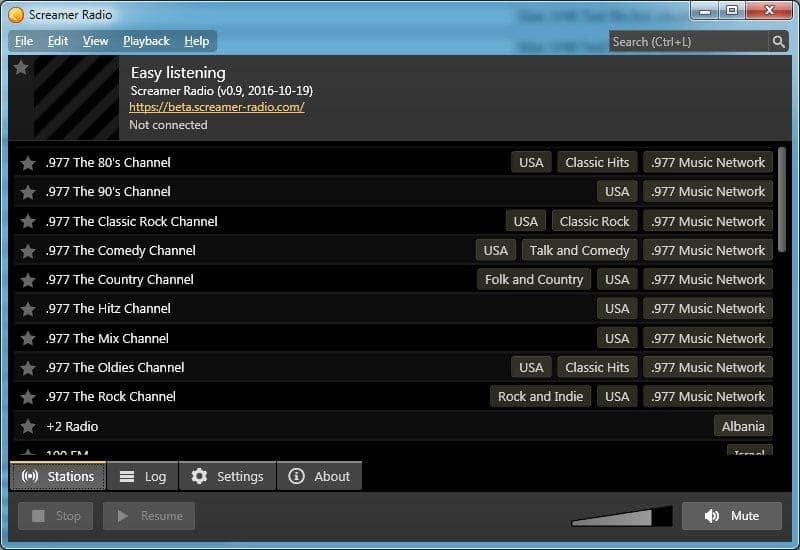The image size is (800, 550).
Task: Open the View menu
Action: 96,41
